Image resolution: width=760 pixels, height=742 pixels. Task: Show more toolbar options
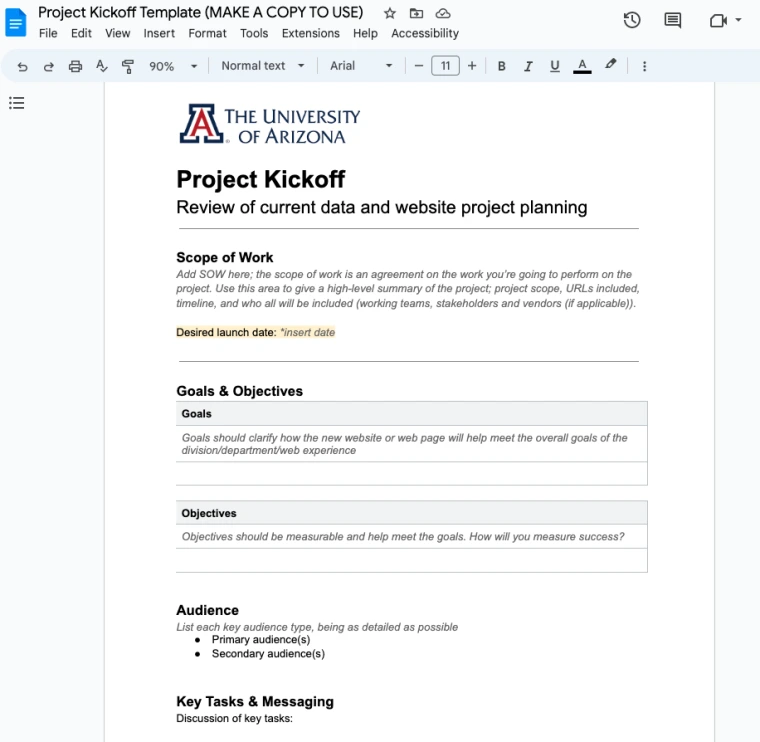(x=644, y=66)
